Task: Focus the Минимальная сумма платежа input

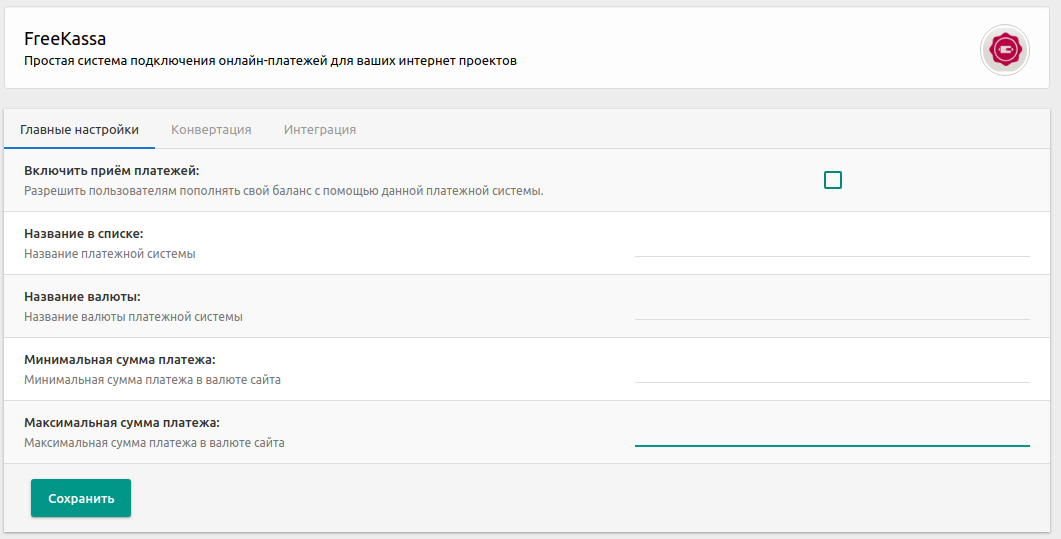Action: 832,370
